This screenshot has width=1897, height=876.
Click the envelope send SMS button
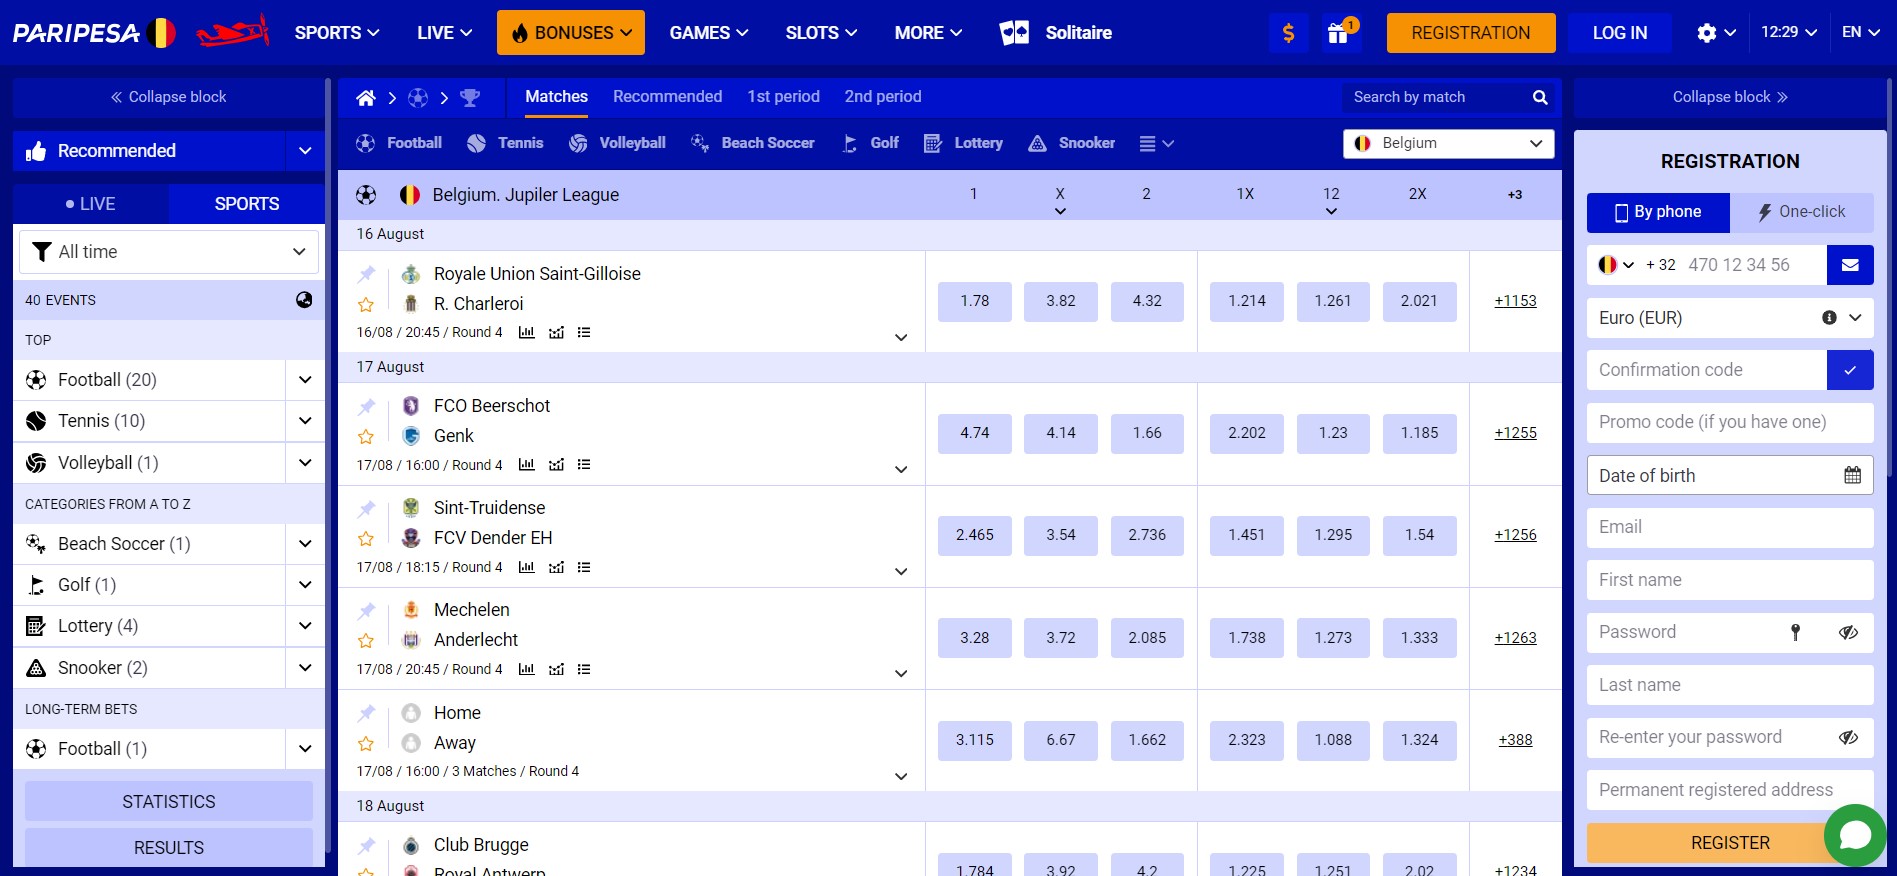(x=1850, y=265)
